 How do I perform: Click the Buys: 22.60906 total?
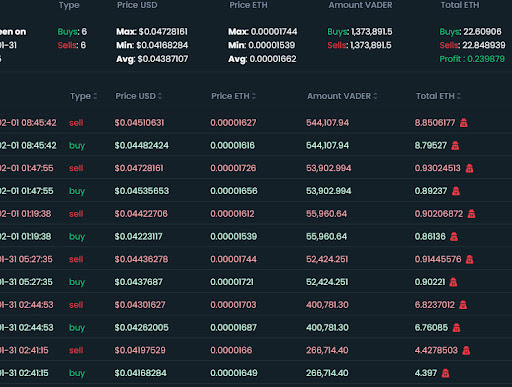[x=470, y=32]
